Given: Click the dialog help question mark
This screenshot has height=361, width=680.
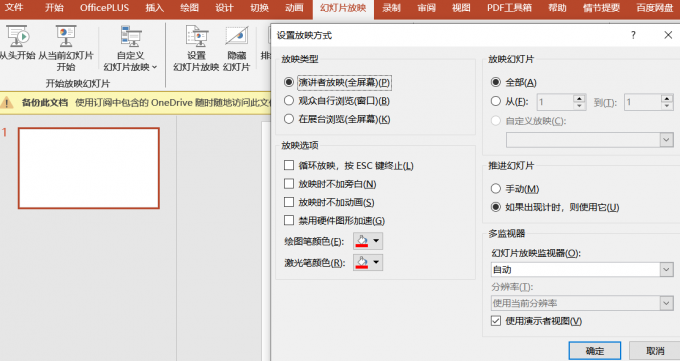Looking at the screenshot, I should click(x=633, y=35).
